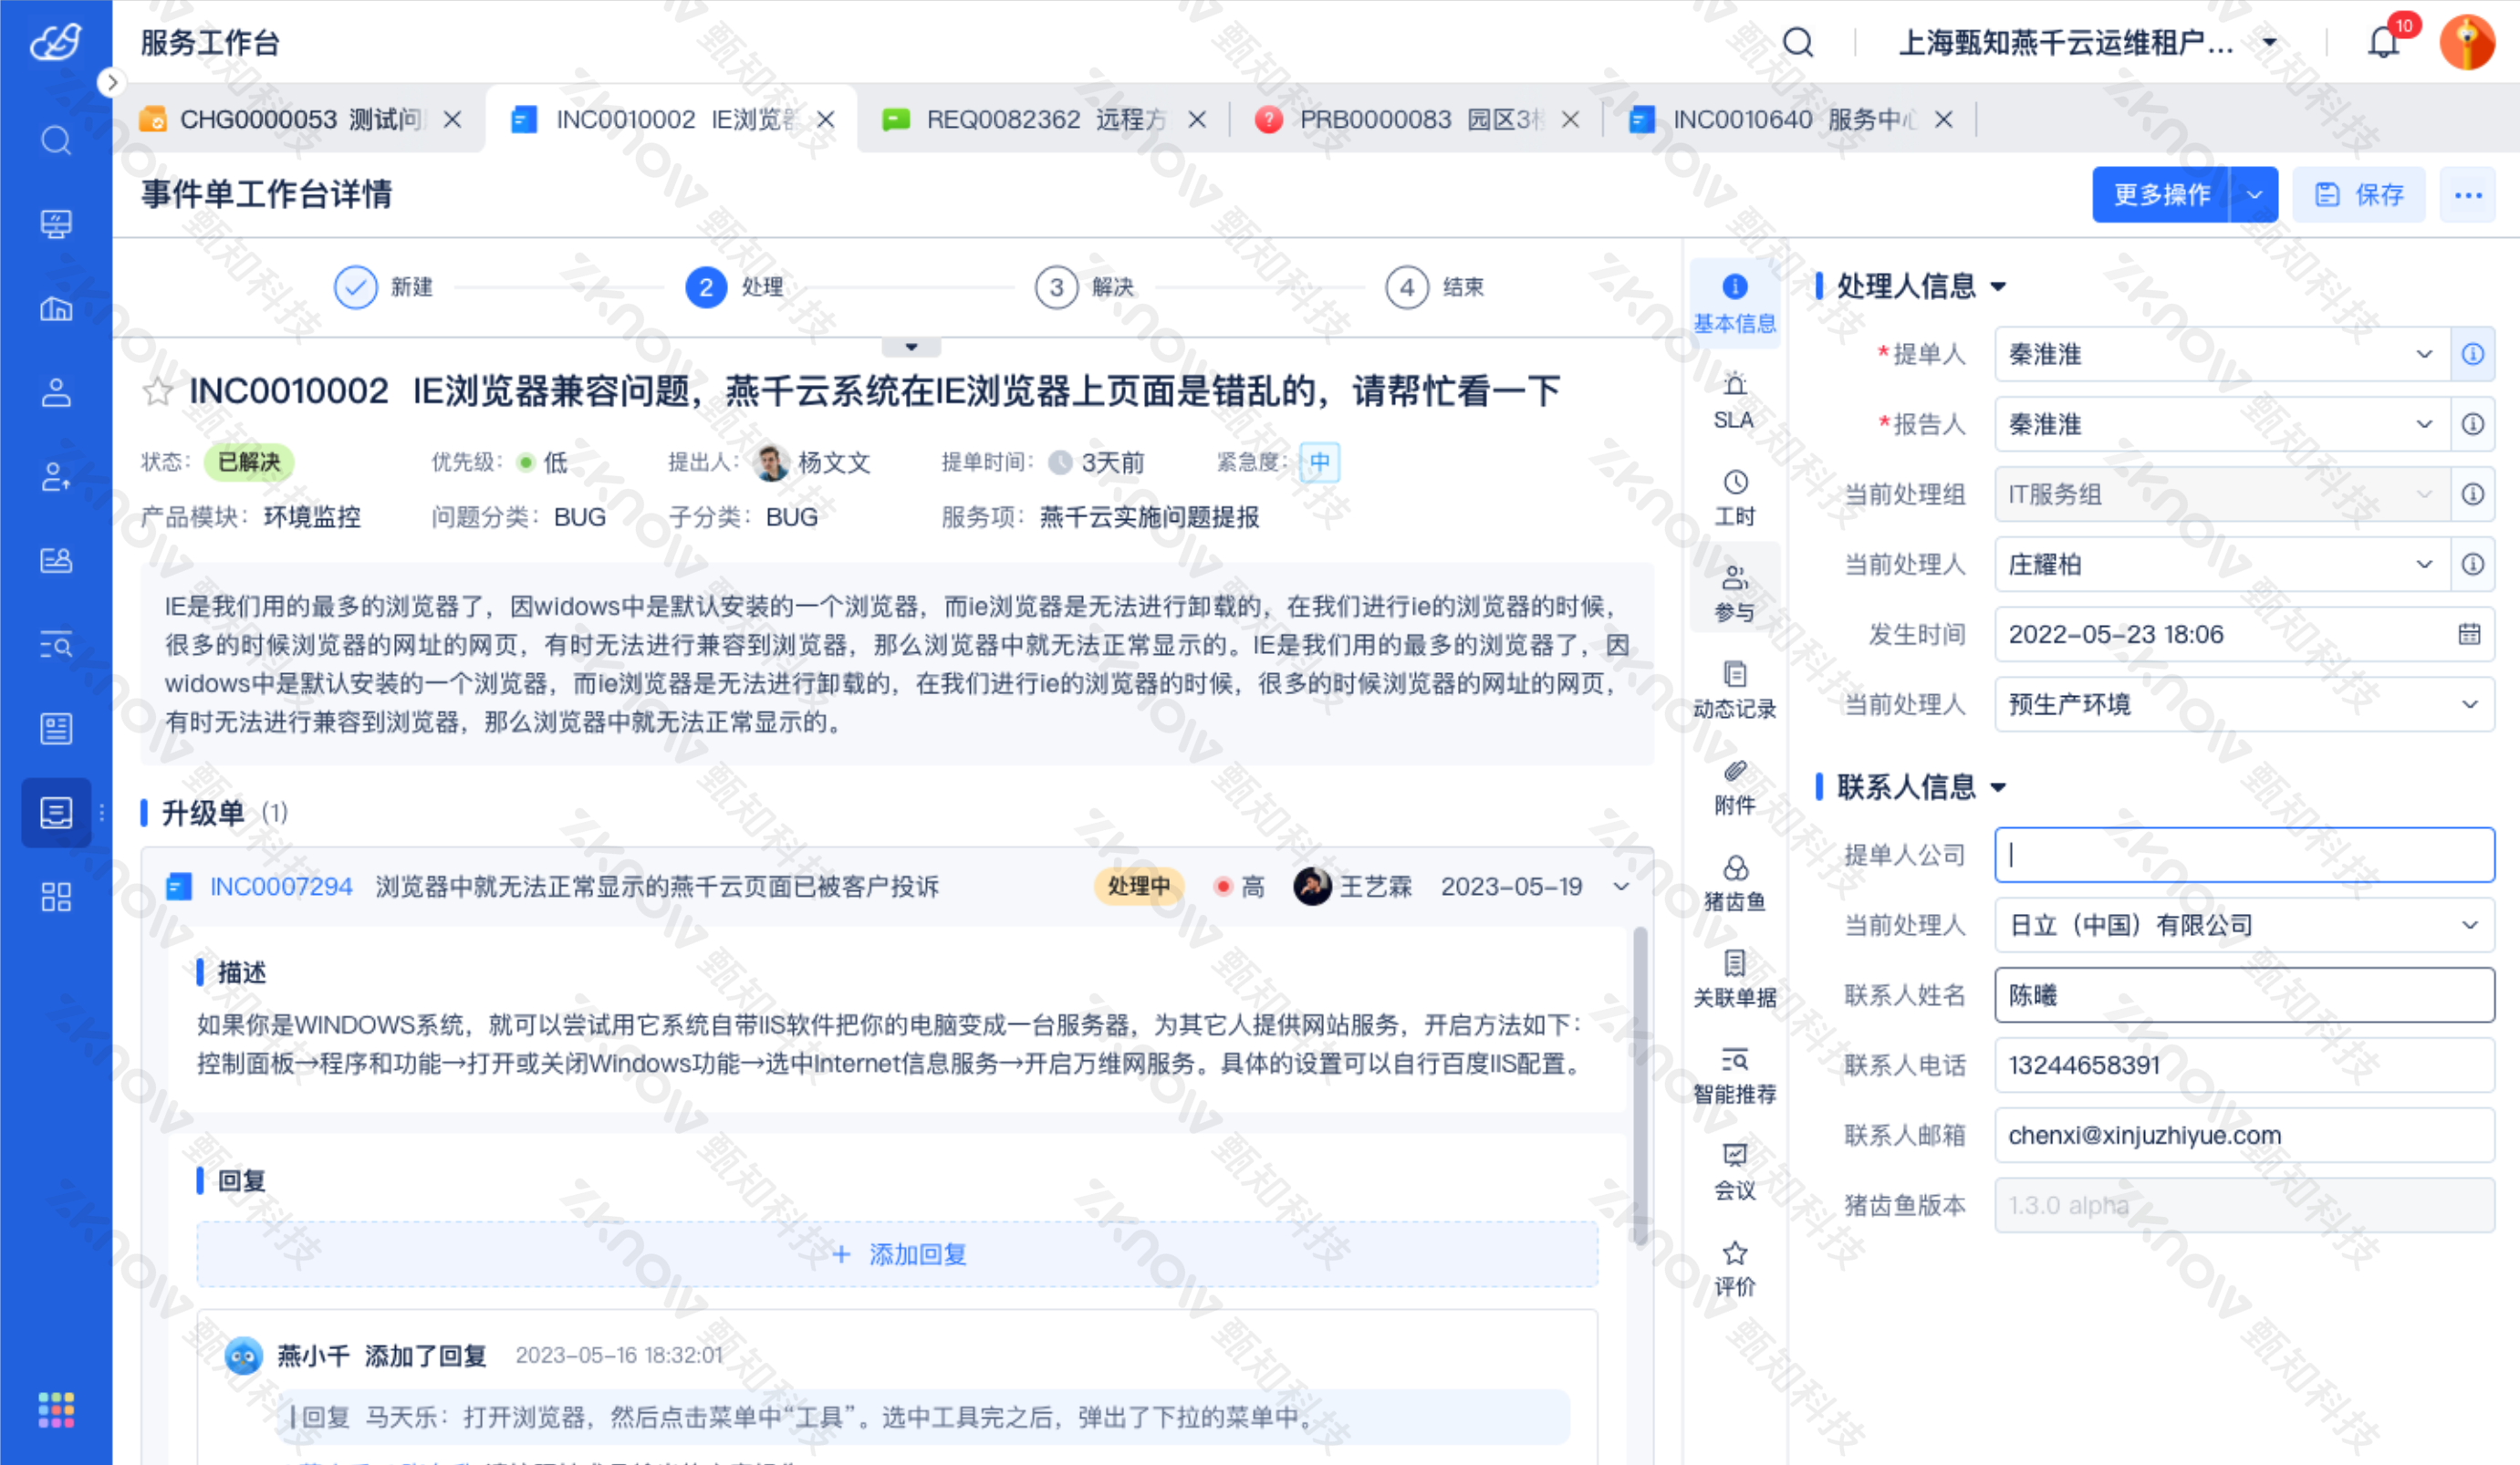Open the building chart icon in sidebar
Viewport: 2520px width, 1465px height.
coord(56,308)
